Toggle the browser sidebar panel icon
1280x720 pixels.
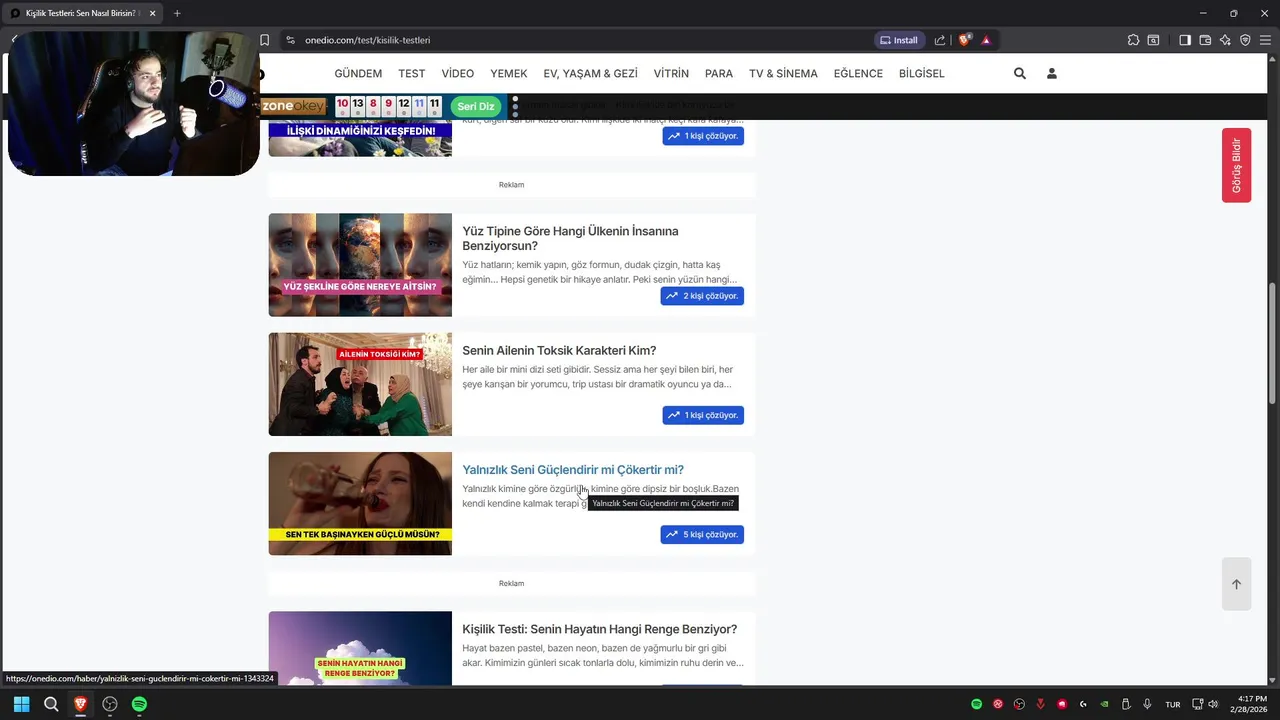[x=1185, y=40]
